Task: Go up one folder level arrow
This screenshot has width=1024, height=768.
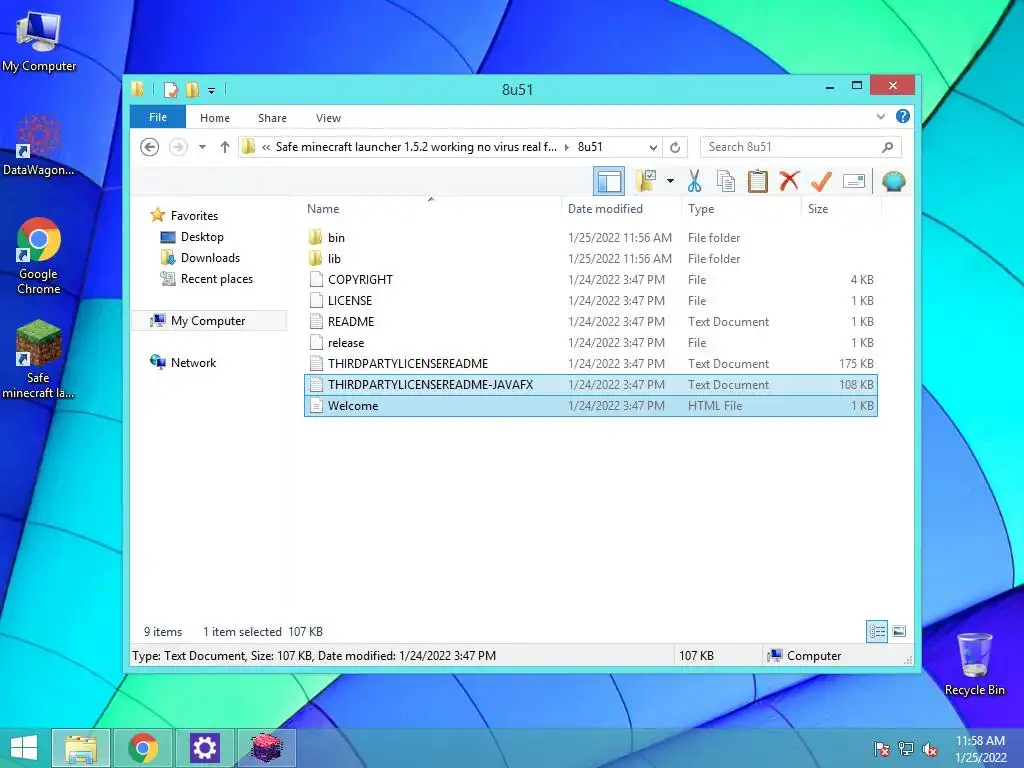Action: coord(225,147)
